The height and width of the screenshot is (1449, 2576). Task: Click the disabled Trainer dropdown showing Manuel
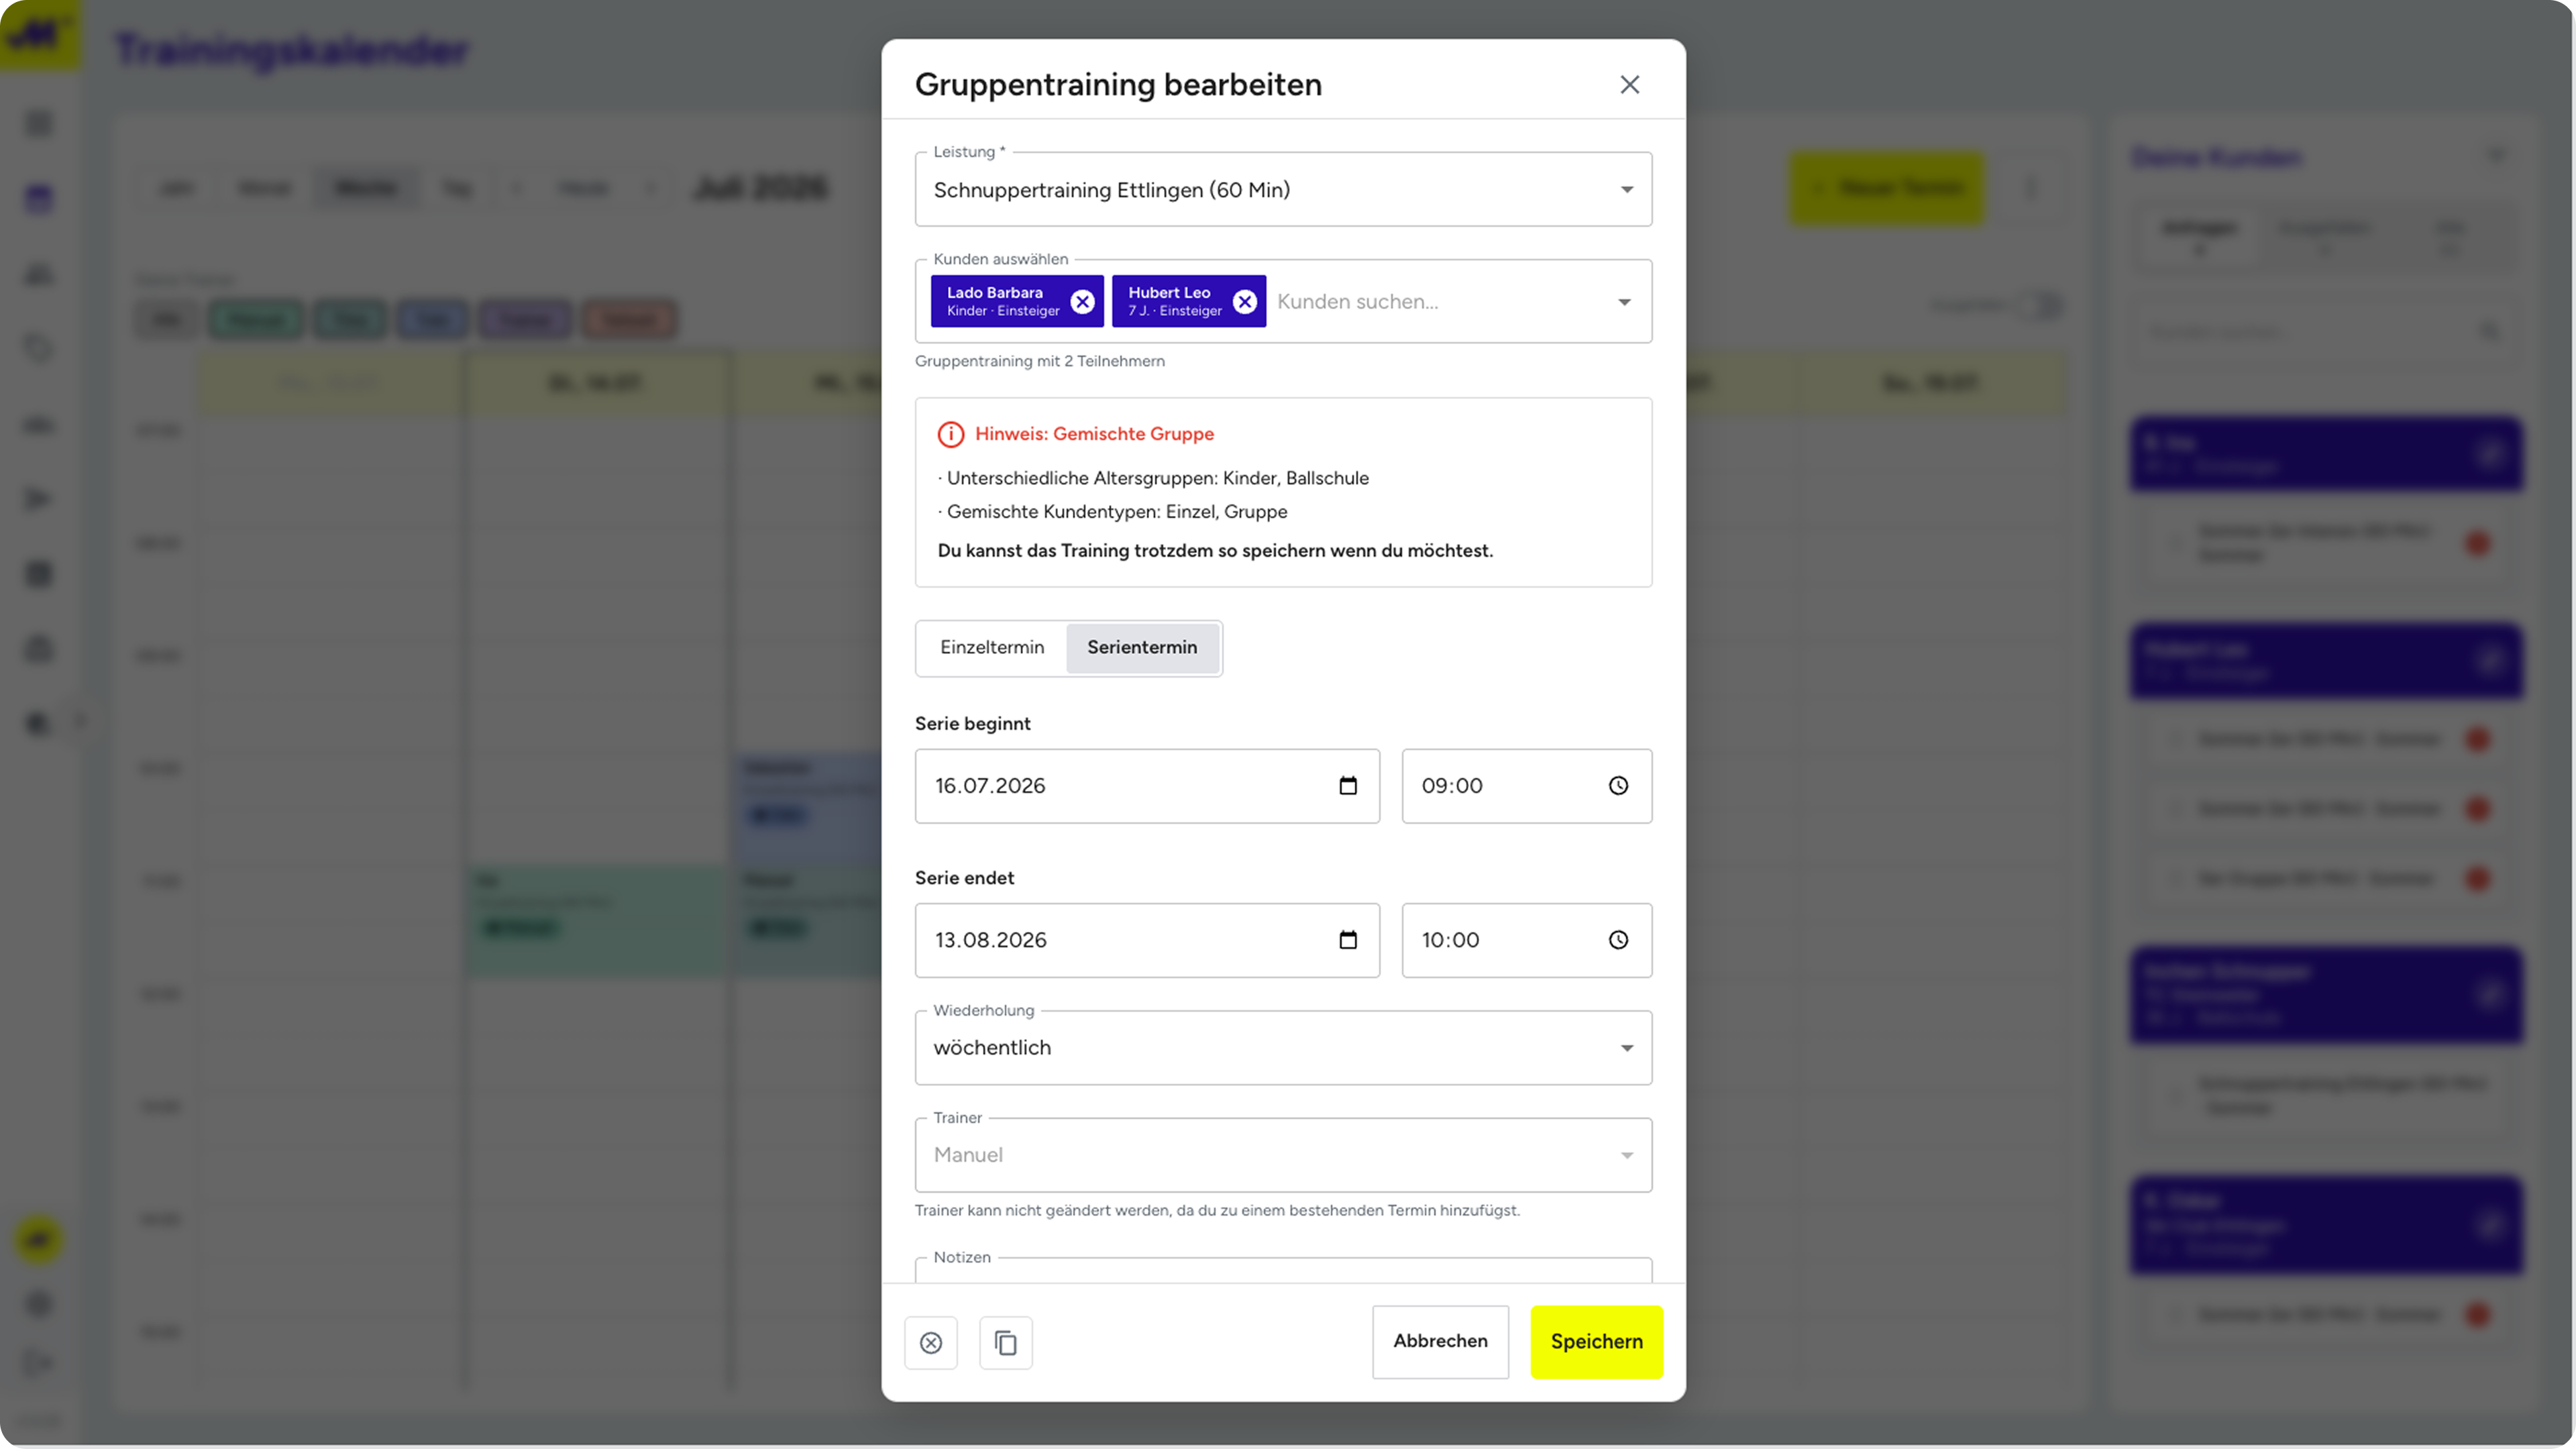click(x=1283, y=1155)
